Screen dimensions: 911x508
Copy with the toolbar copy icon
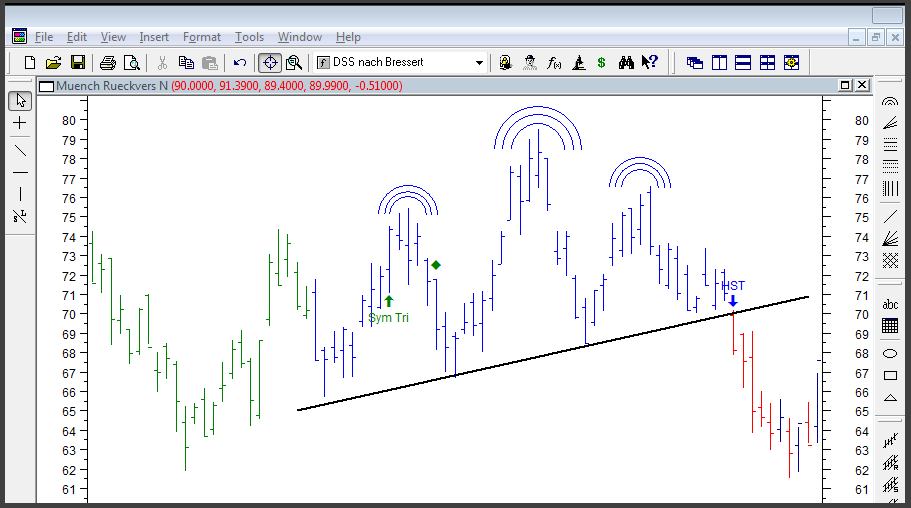(x=186, y=63)
